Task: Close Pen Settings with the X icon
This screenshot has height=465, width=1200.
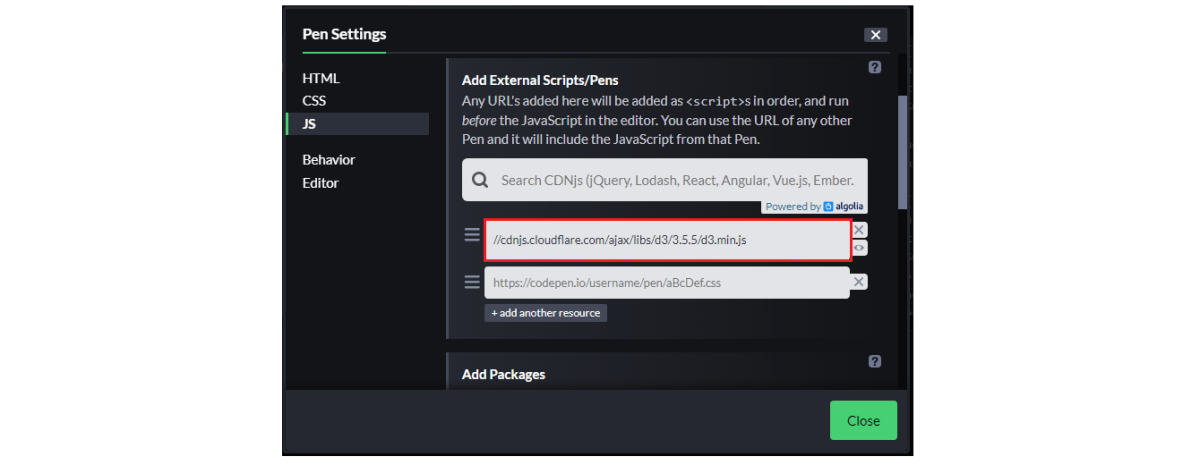Action: coord(876,35)
